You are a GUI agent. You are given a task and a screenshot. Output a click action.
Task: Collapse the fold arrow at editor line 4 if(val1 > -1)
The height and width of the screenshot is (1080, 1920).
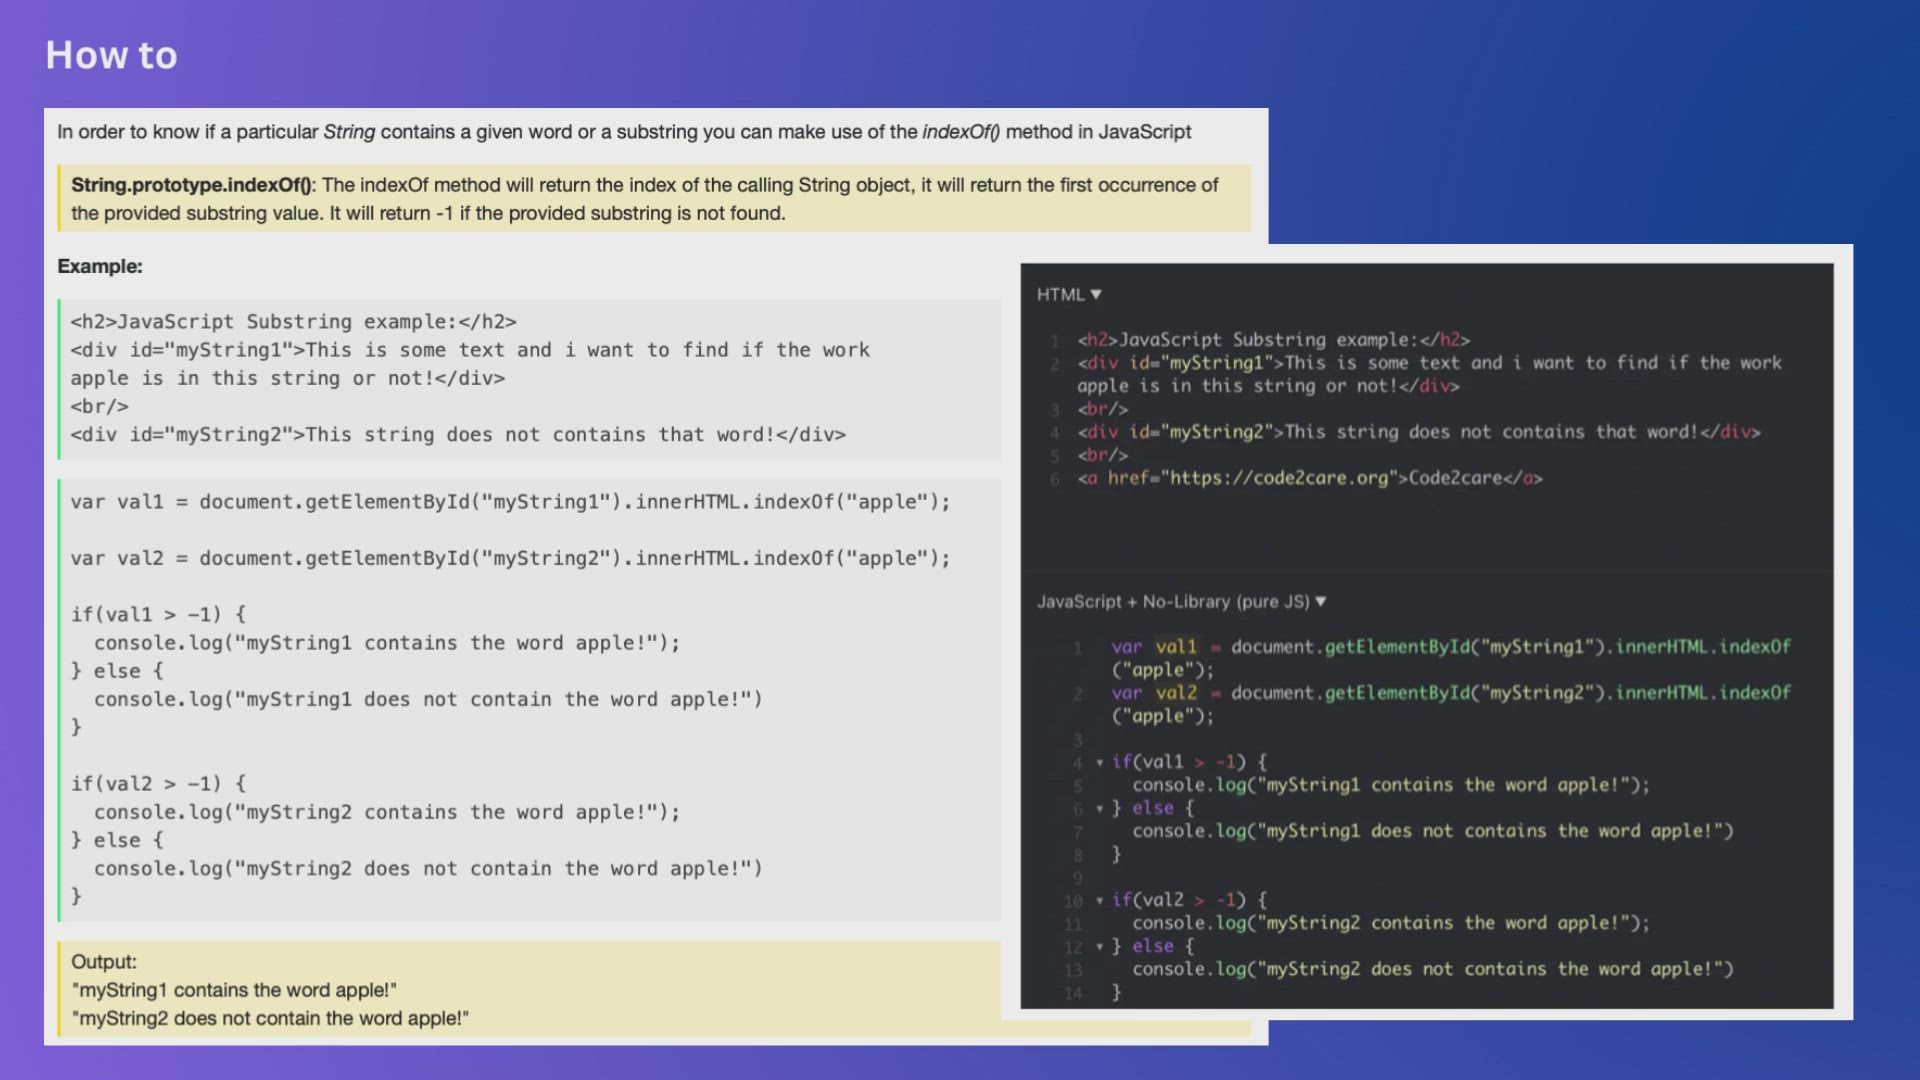coord(1099,762)
